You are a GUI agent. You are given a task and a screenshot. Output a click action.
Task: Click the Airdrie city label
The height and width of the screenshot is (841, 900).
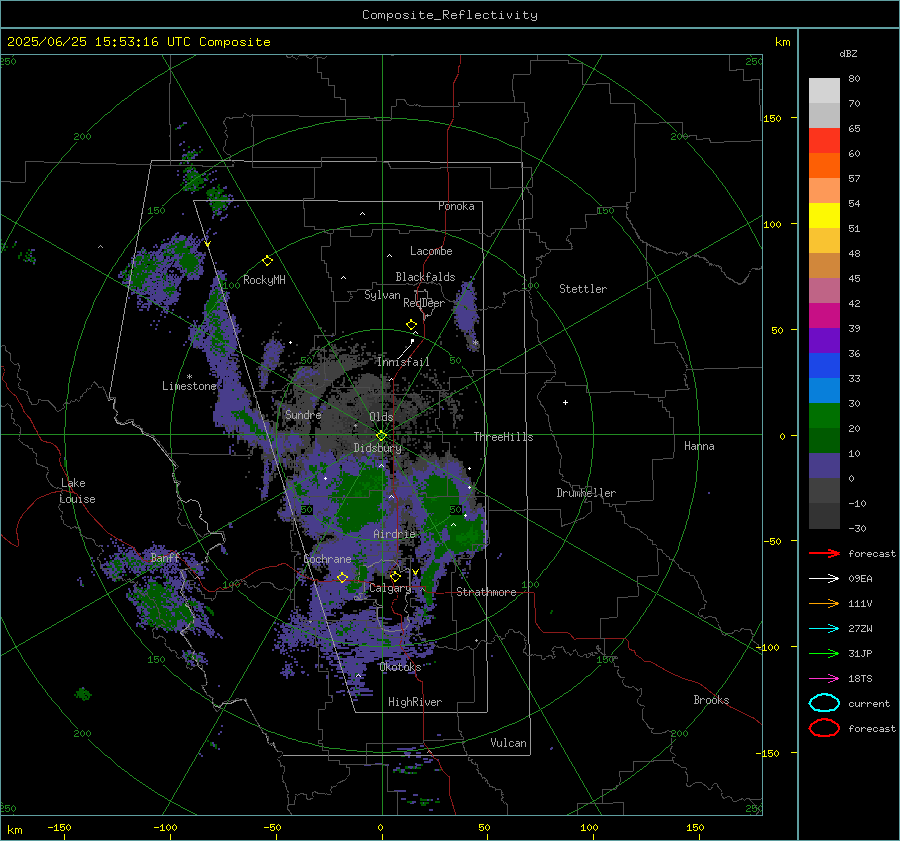(x=394, y=534)
